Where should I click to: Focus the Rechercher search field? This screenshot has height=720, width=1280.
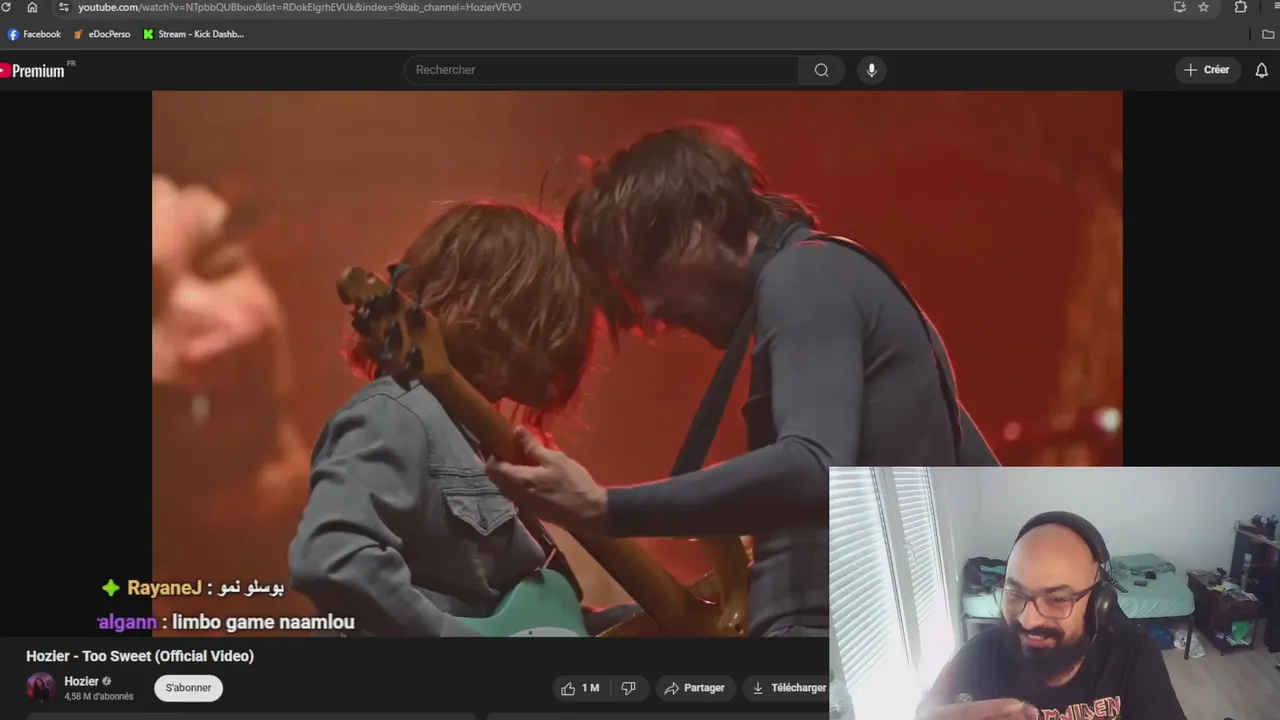point(601,70)
